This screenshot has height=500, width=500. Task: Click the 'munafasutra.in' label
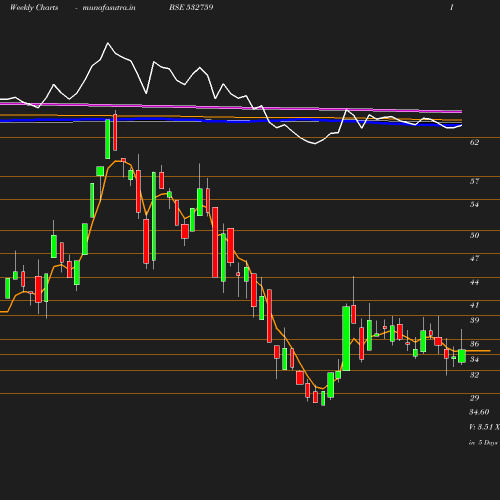pyautogui.click(x=109, y=7)
